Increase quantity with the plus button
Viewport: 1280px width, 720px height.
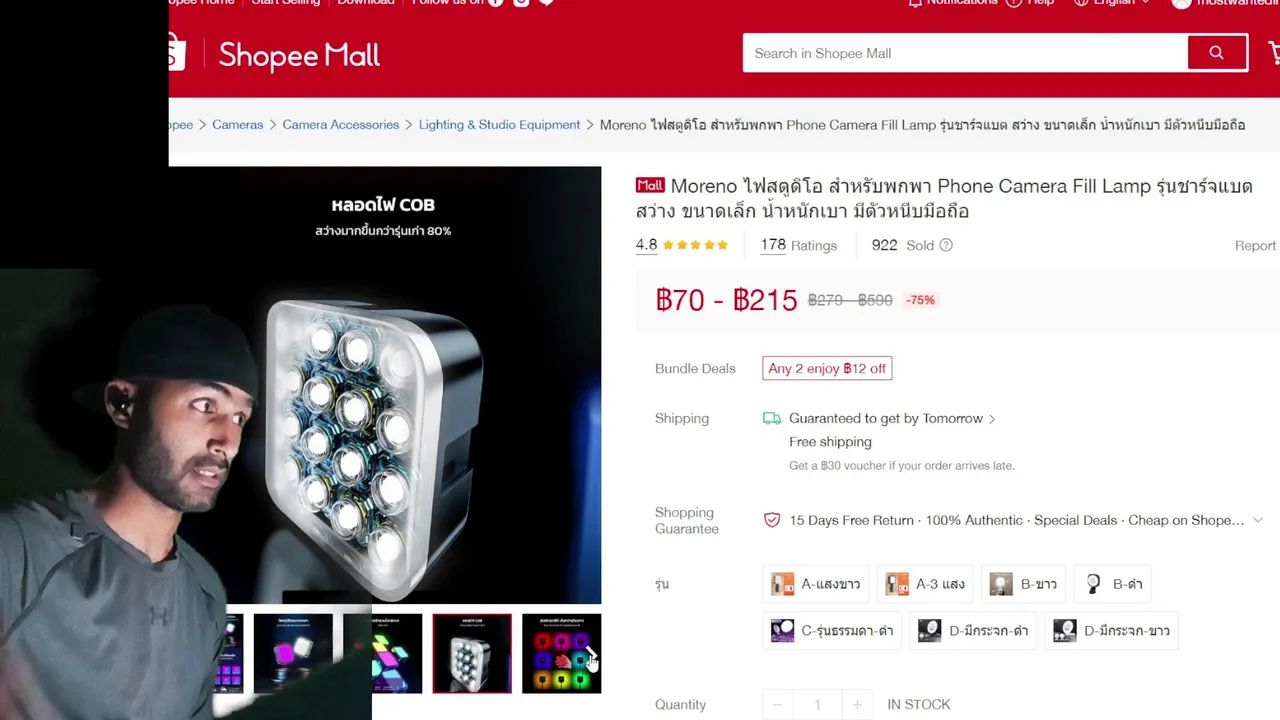coord(857,705)
